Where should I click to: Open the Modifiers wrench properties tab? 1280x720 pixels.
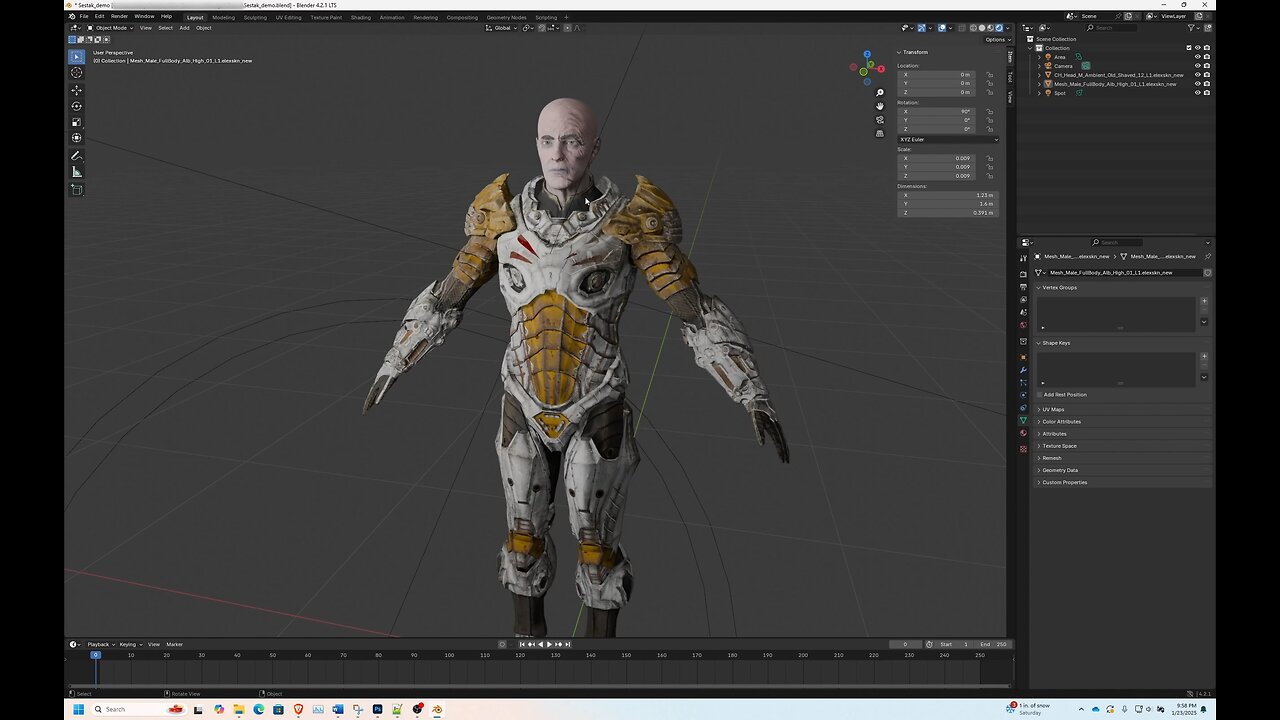1023,370
